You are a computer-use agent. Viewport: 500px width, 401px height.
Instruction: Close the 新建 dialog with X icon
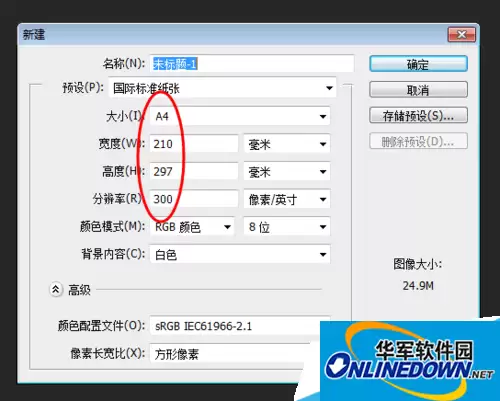462,34
